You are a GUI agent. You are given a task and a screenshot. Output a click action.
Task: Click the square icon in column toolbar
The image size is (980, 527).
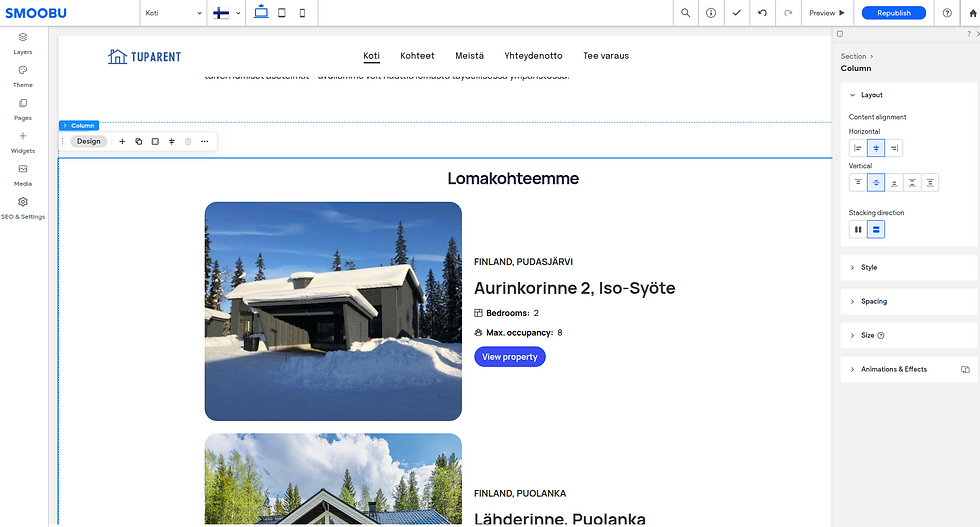coord(155,141)
